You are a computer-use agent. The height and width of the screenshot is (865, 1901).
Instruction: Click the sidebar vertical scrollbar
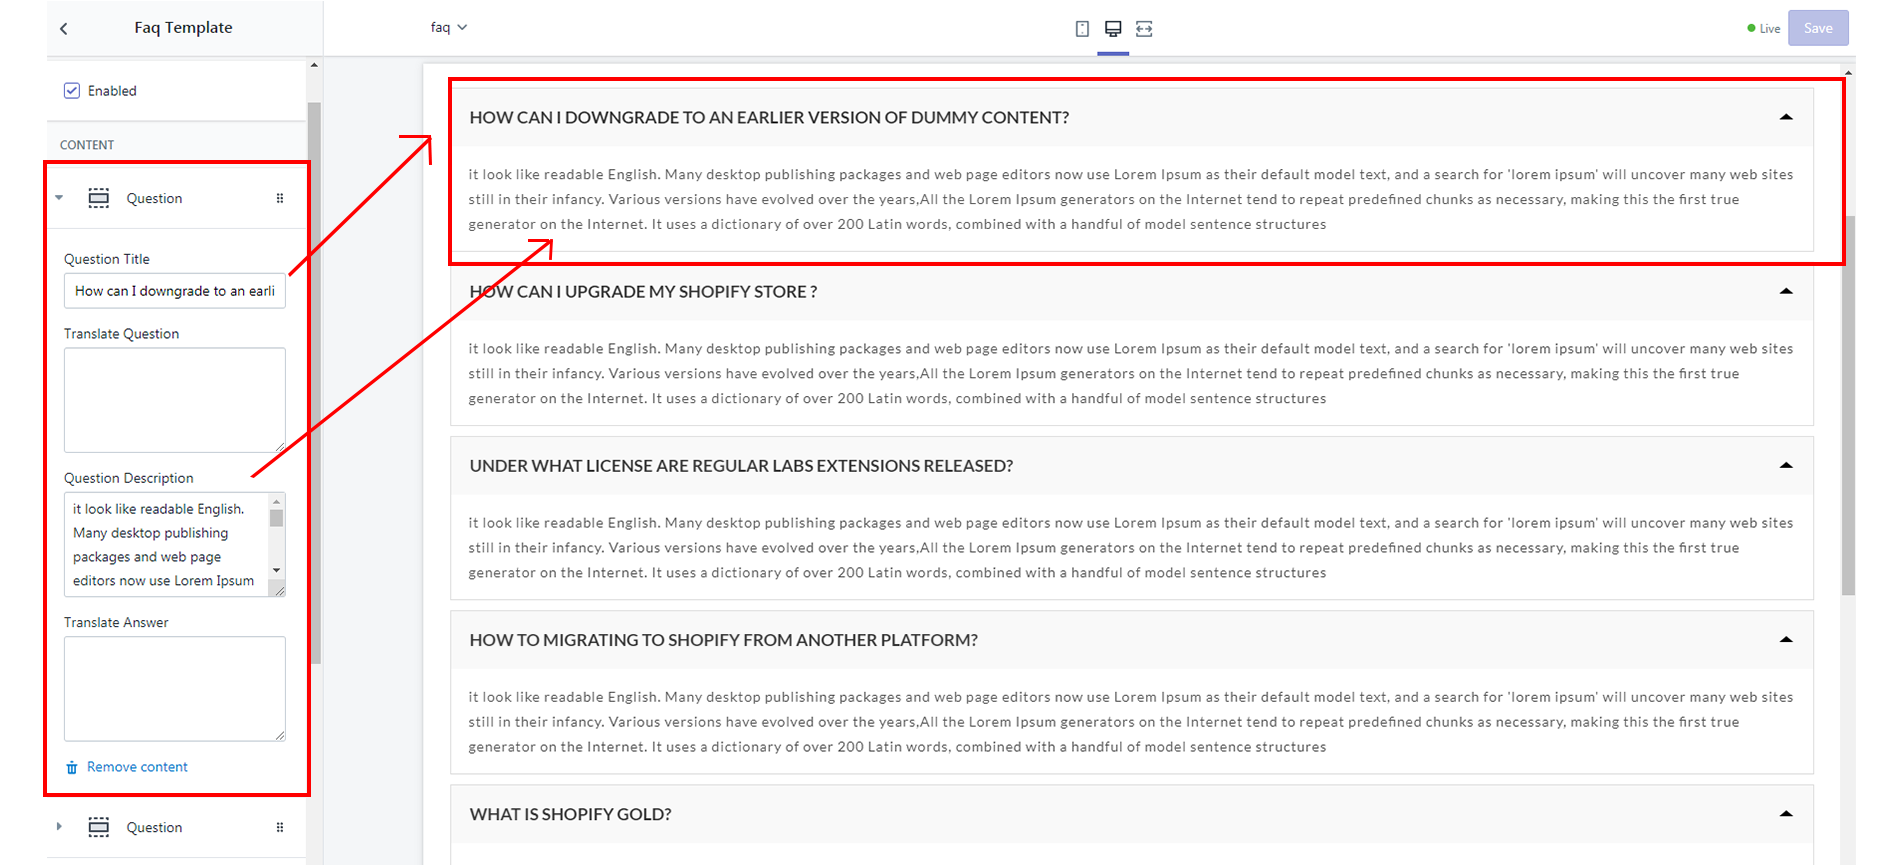point(315,380)
